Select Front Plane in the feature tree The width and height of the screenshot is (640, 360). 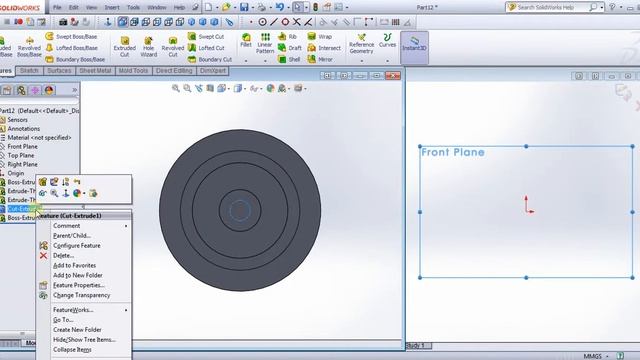point(22,147)
